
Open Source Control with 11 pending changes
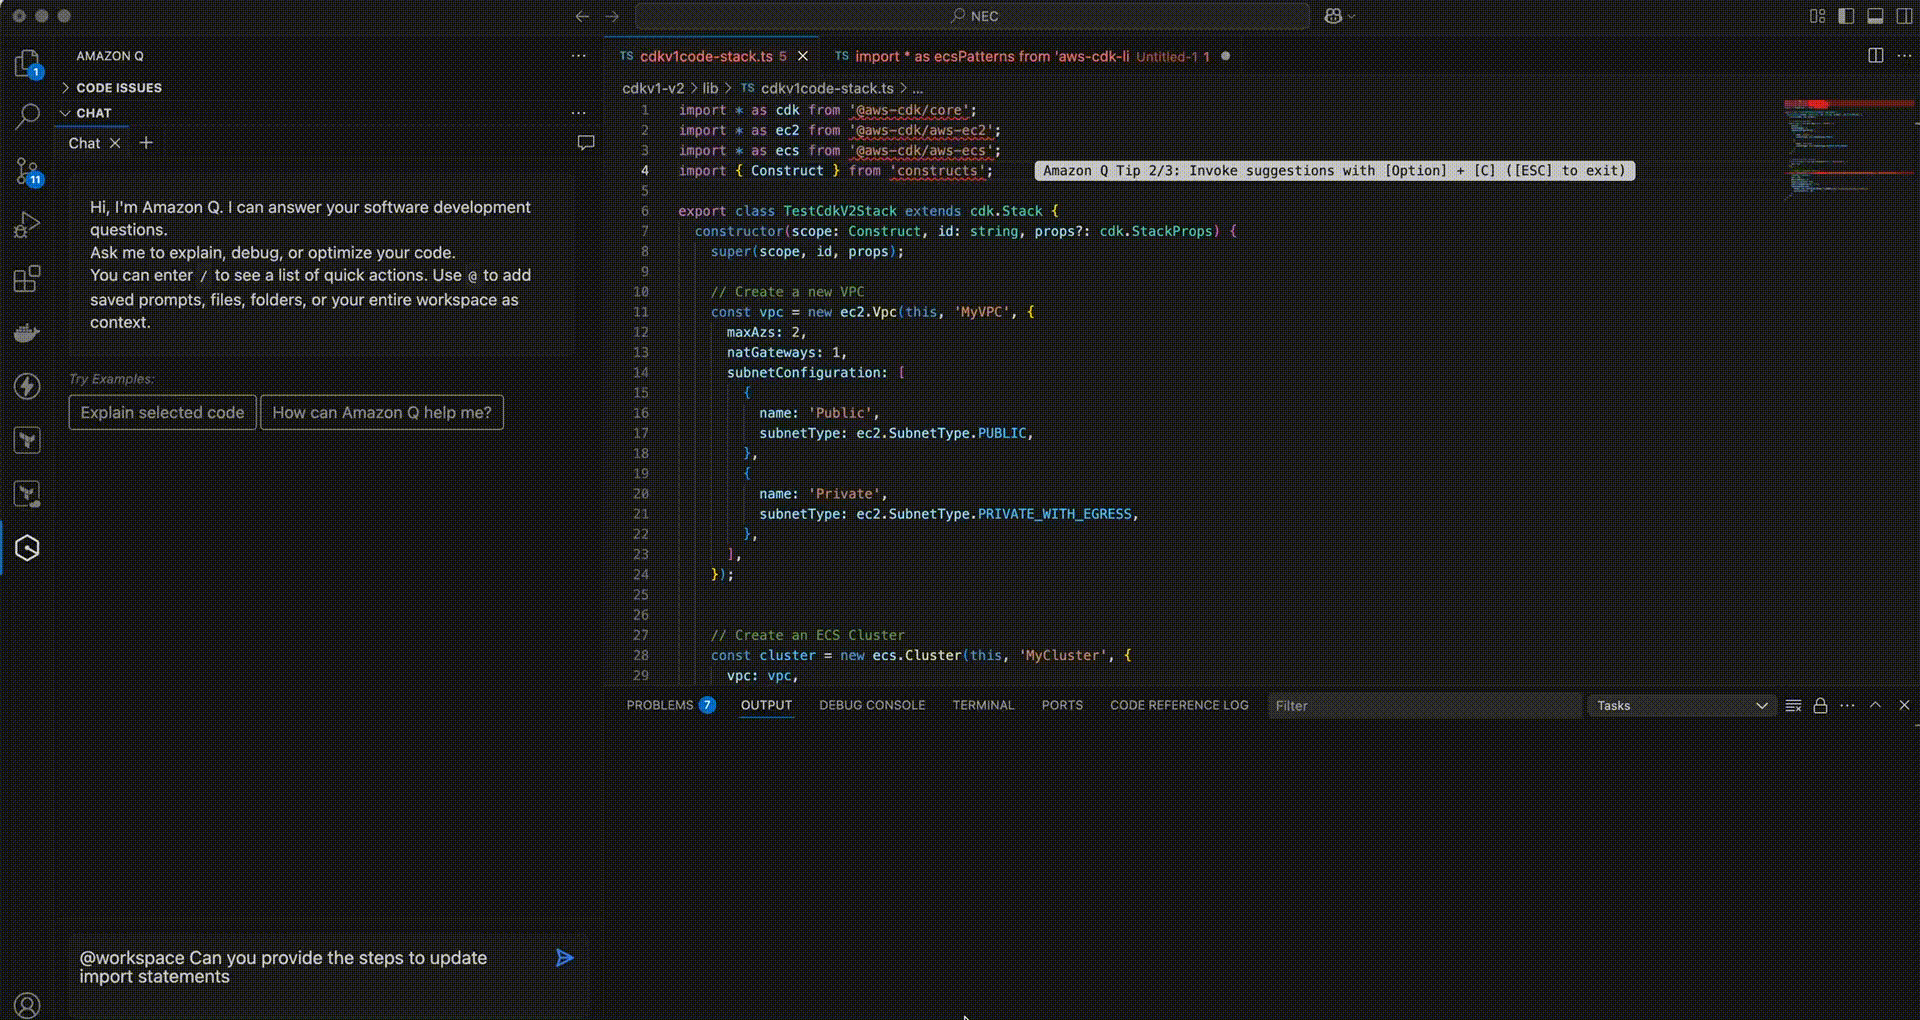[27, 170]
